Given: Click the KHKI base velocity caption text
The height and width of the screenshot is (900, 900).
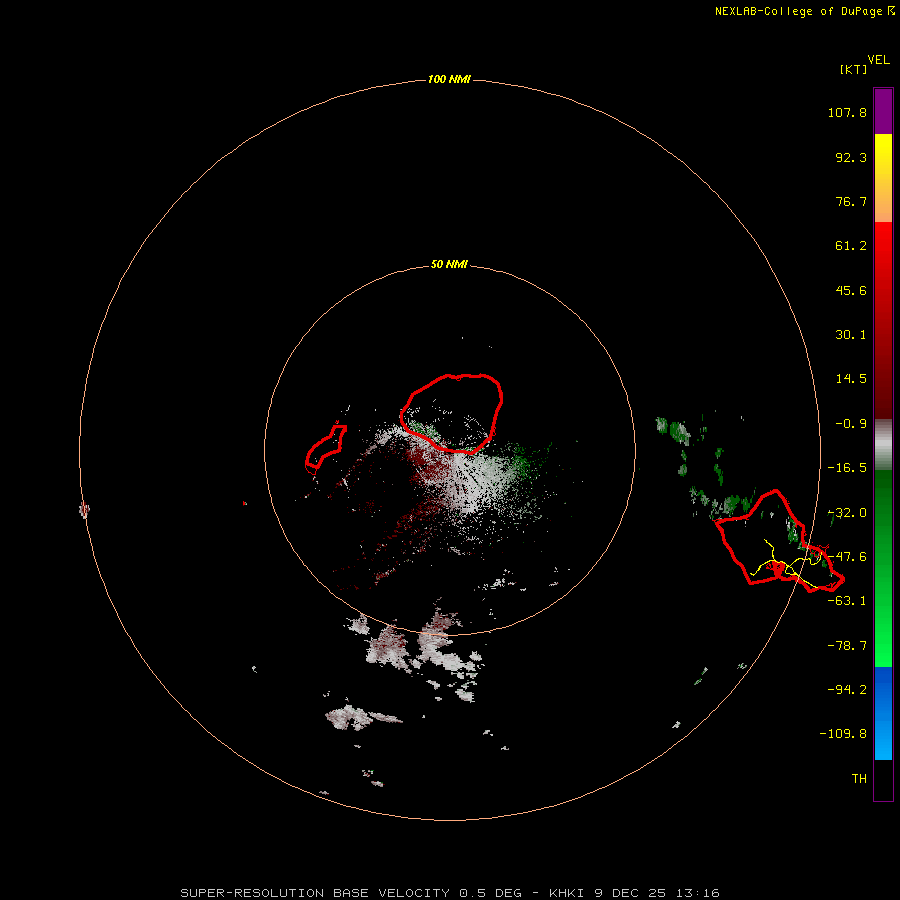Looking at the screenshot, I should coord(450,893).
